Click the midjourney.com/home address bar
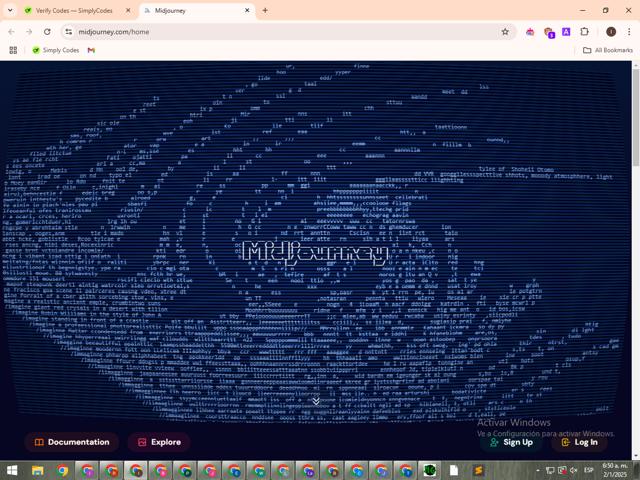The width and height of the screenshot is (640, 480). click(286, 32)
